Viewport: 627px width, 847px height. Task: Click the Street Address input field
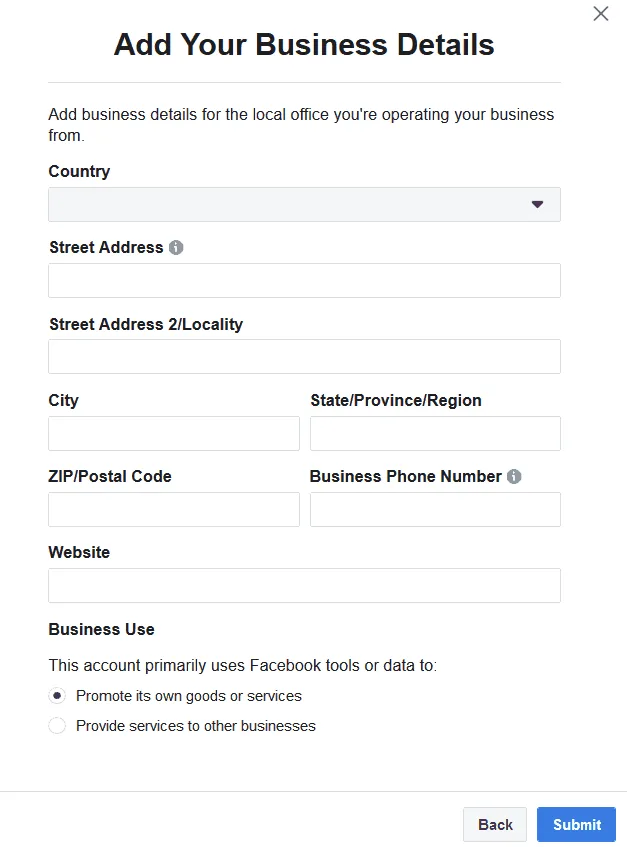pyautogui.click(x=304, y=280)
